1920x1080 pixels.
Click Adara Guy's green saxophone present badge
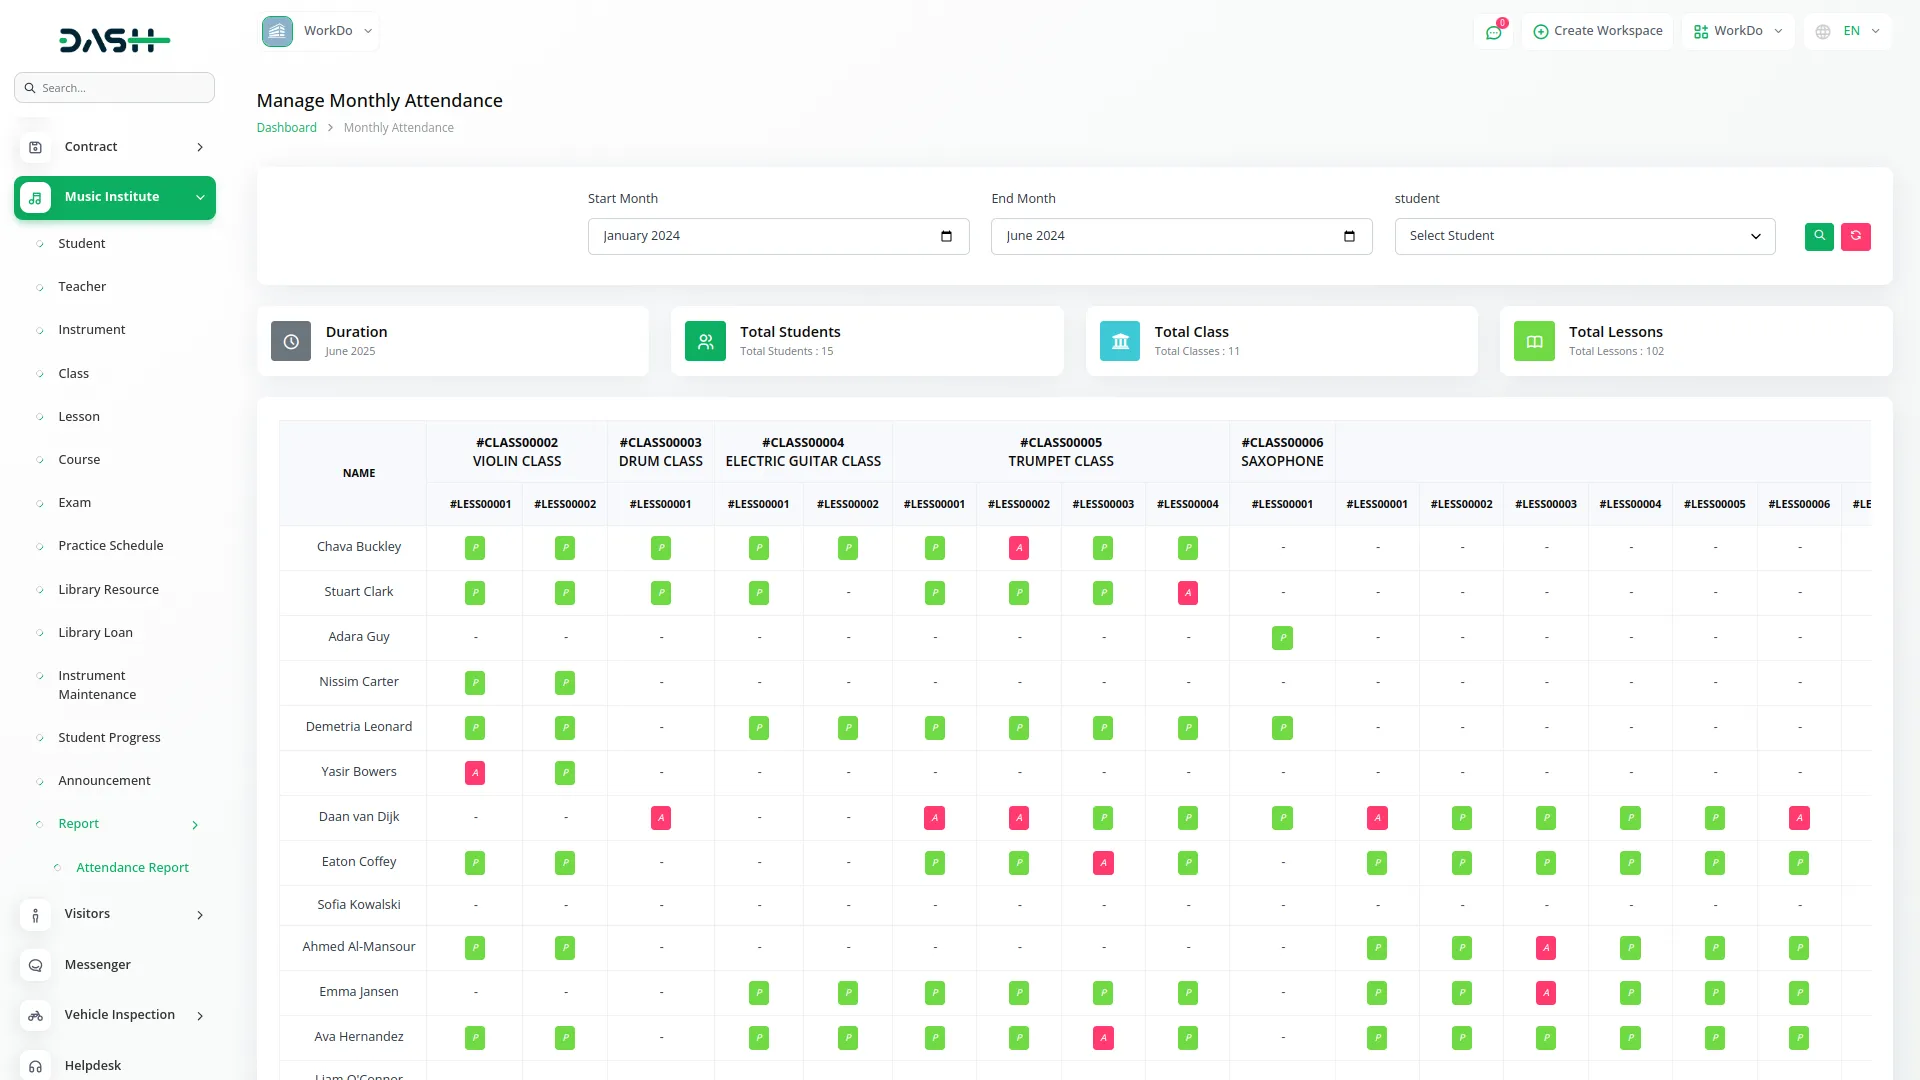(1282, 638)
